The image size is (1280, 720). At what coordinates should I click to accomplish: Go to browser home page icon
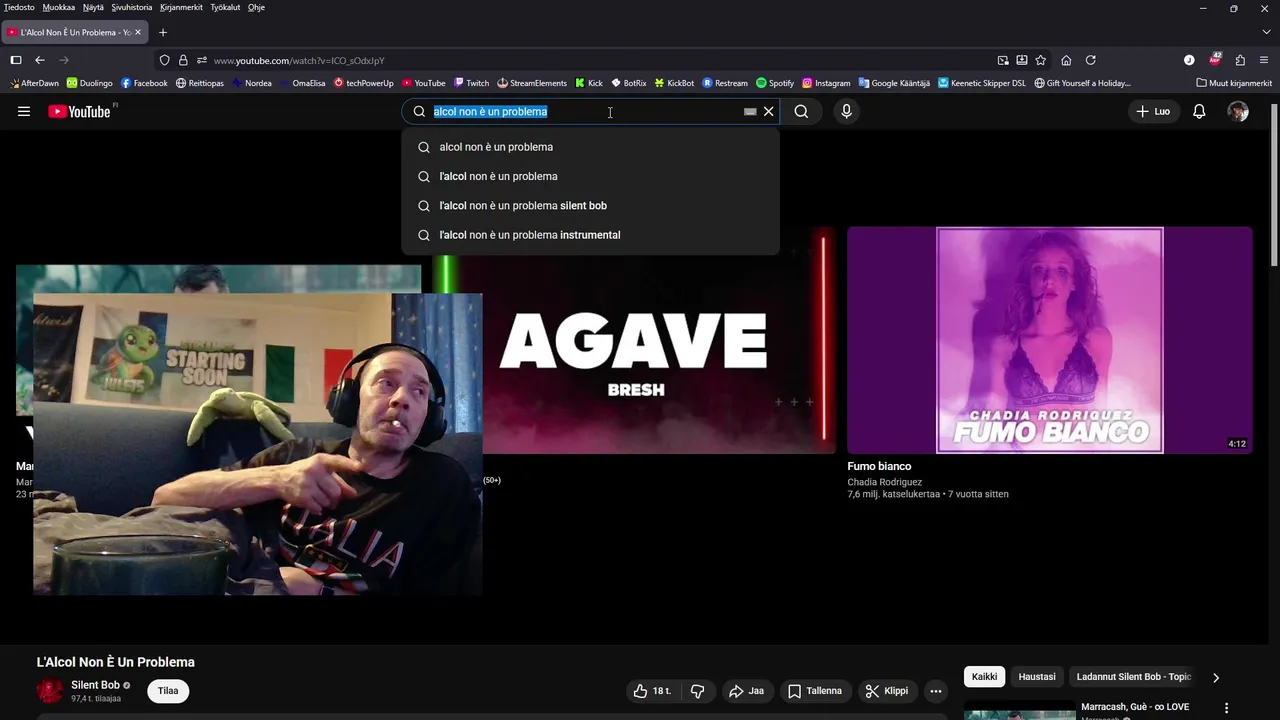(x=1066, y=60)
